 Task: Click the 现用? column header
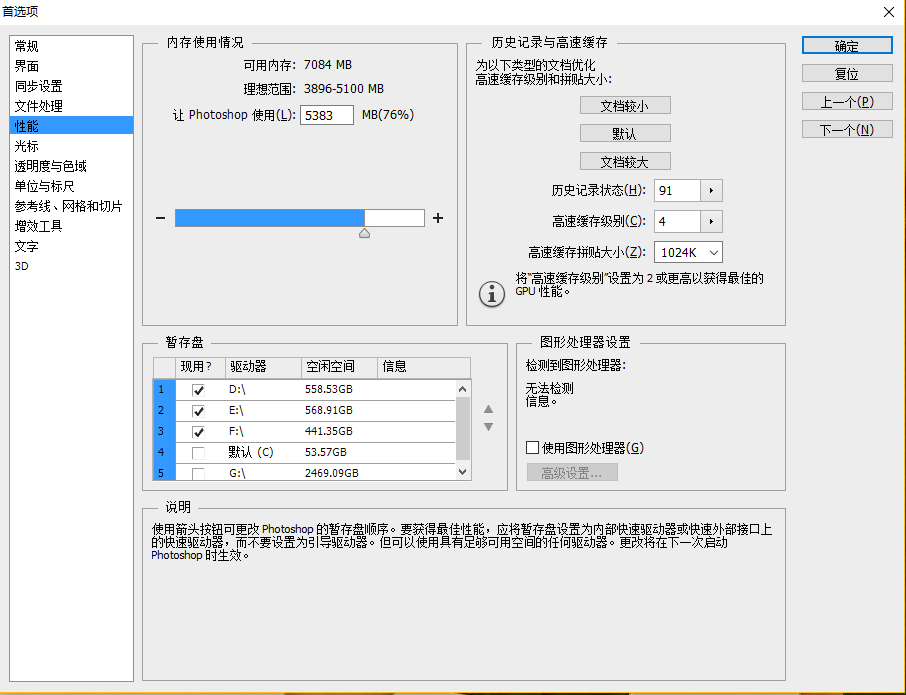pos(200,367)
